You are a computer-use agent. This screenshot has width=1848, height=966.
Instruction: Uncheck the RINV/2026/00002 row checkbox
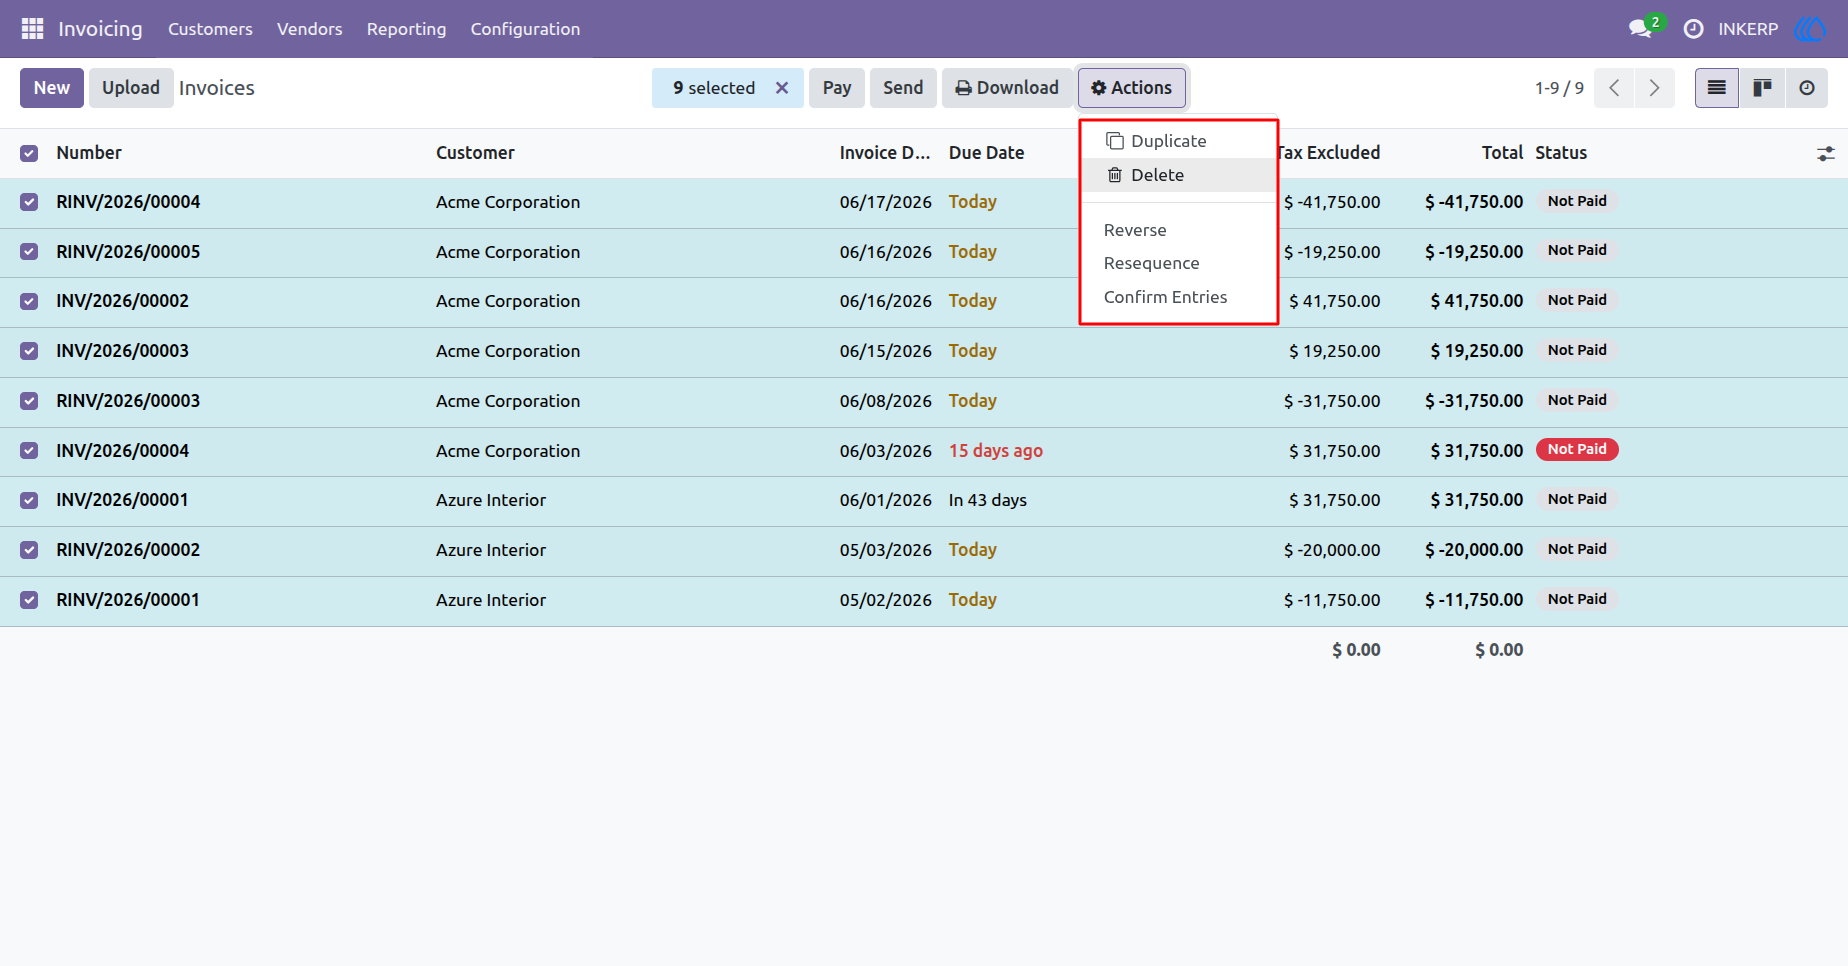(x=29, y=550)
